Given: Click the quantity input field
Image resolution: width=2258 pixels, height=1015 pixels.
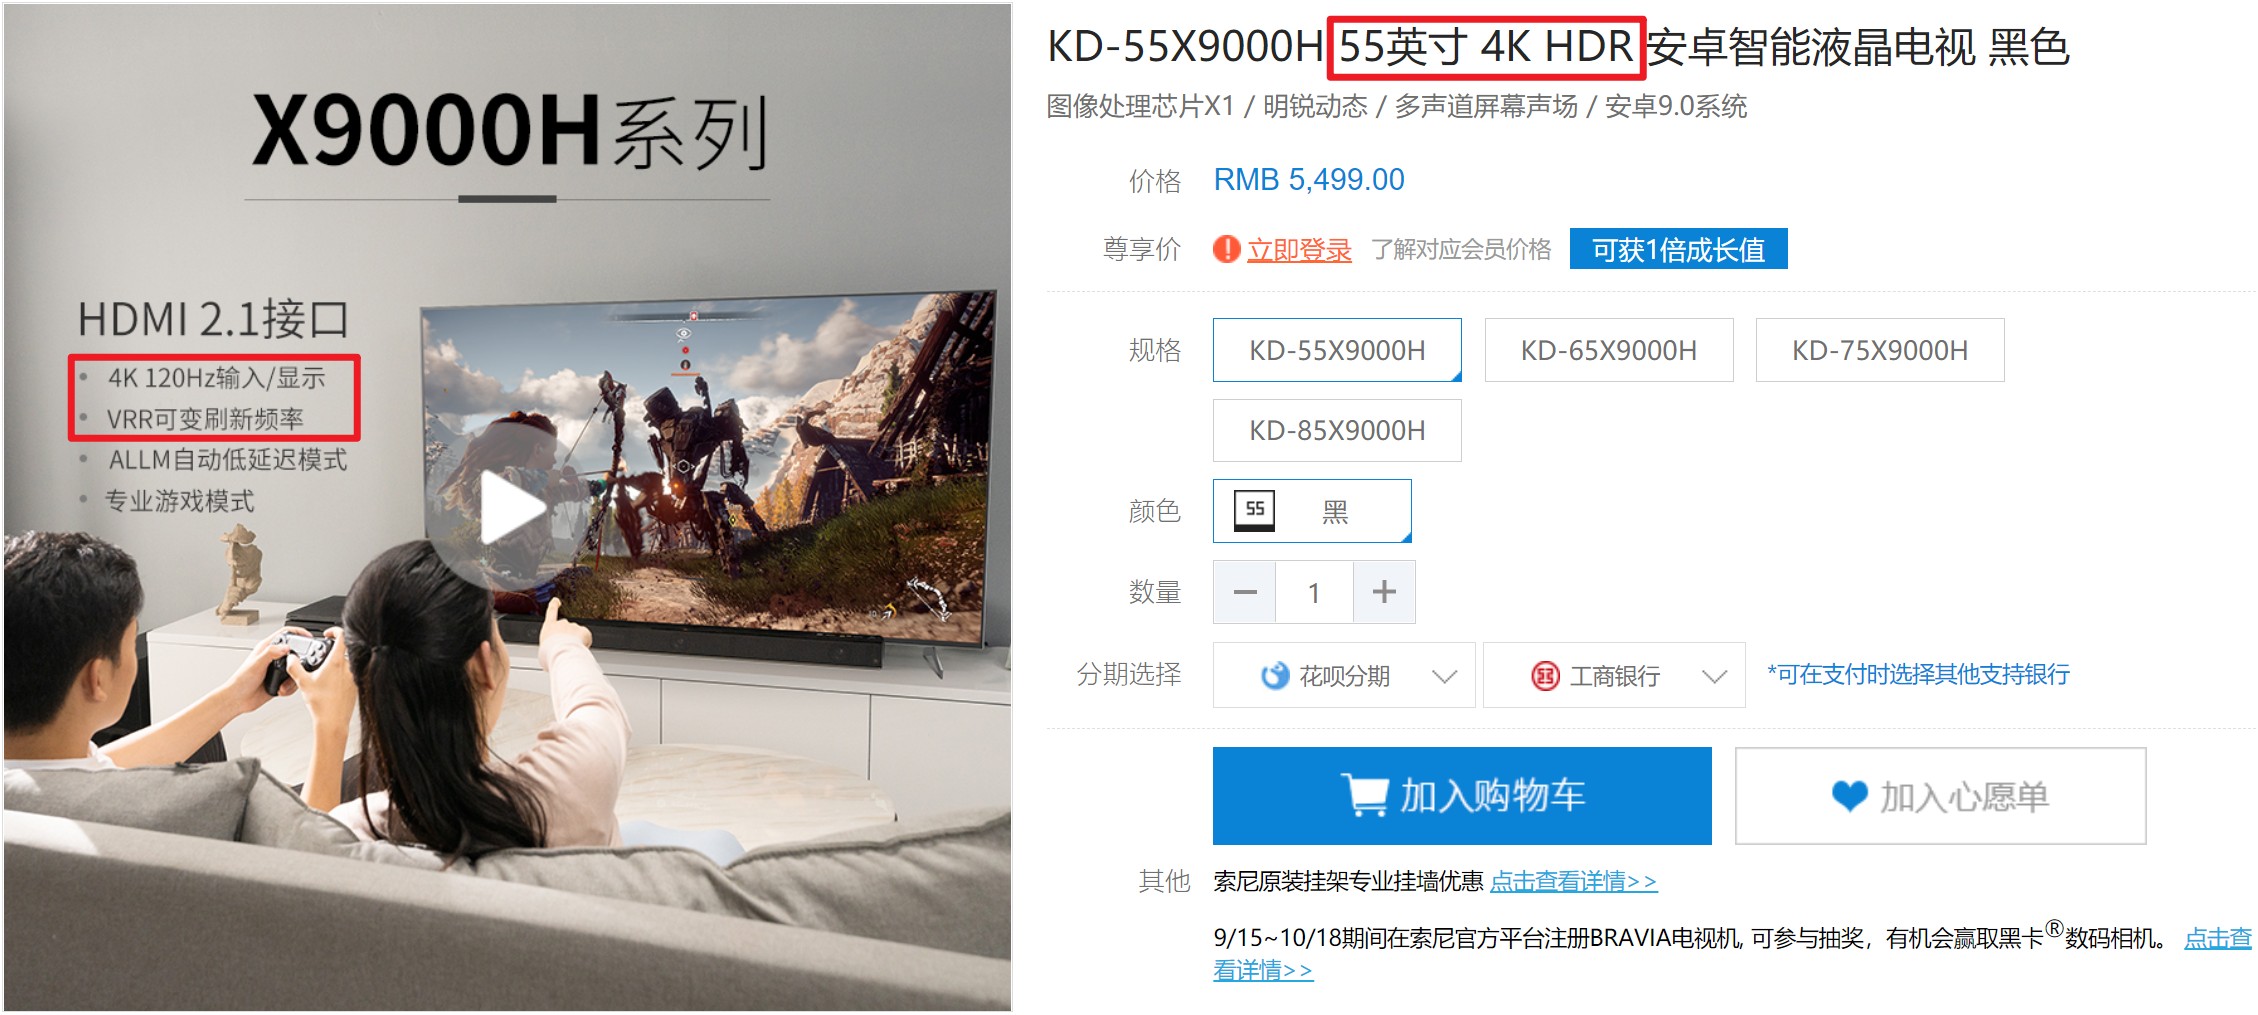Looking at the screenshot, I should pyautogui.click(x=1314, y=592).
